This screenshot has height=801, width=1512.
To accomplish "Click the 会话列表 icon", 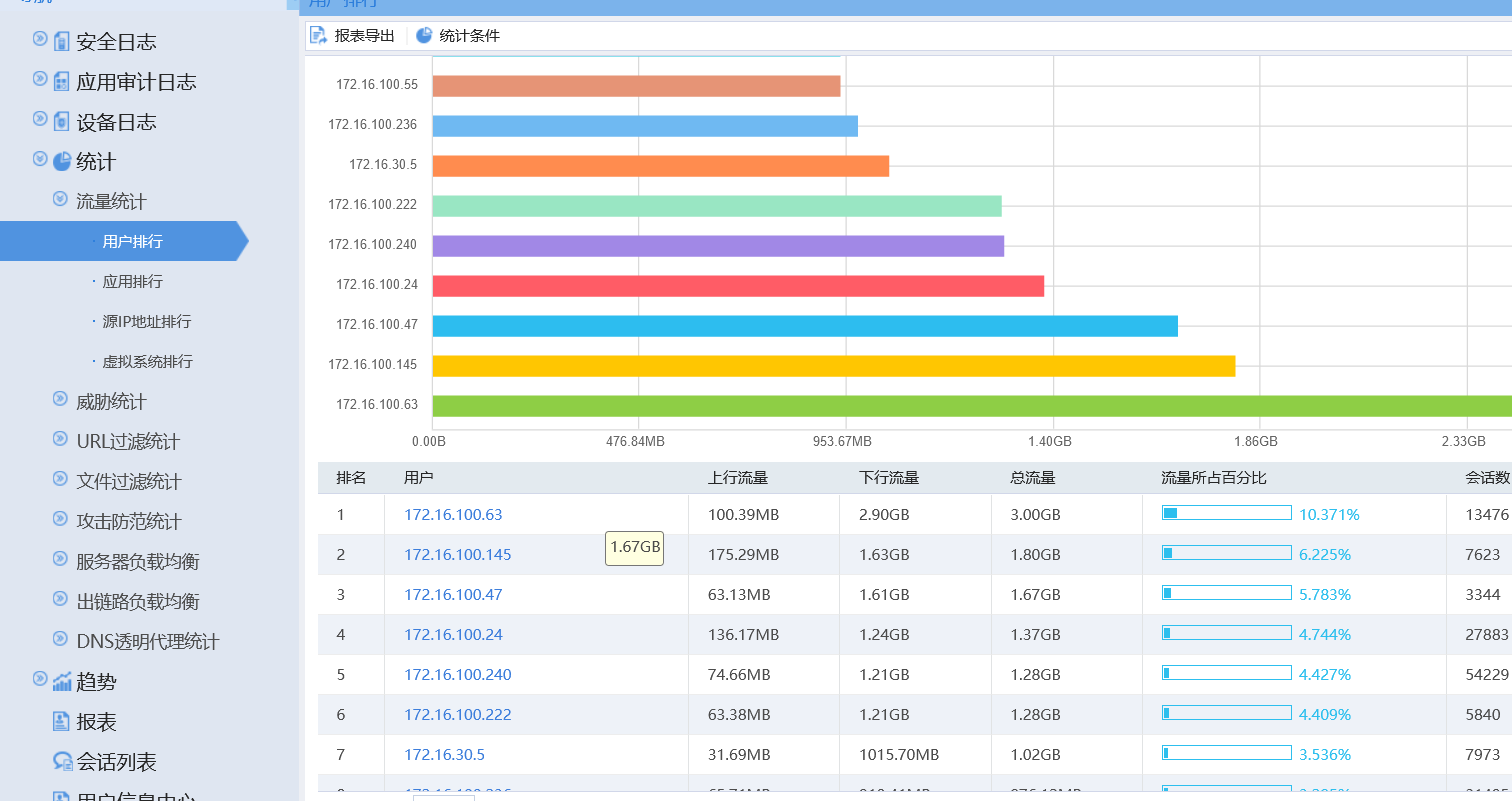I will (x=62, y=762).
